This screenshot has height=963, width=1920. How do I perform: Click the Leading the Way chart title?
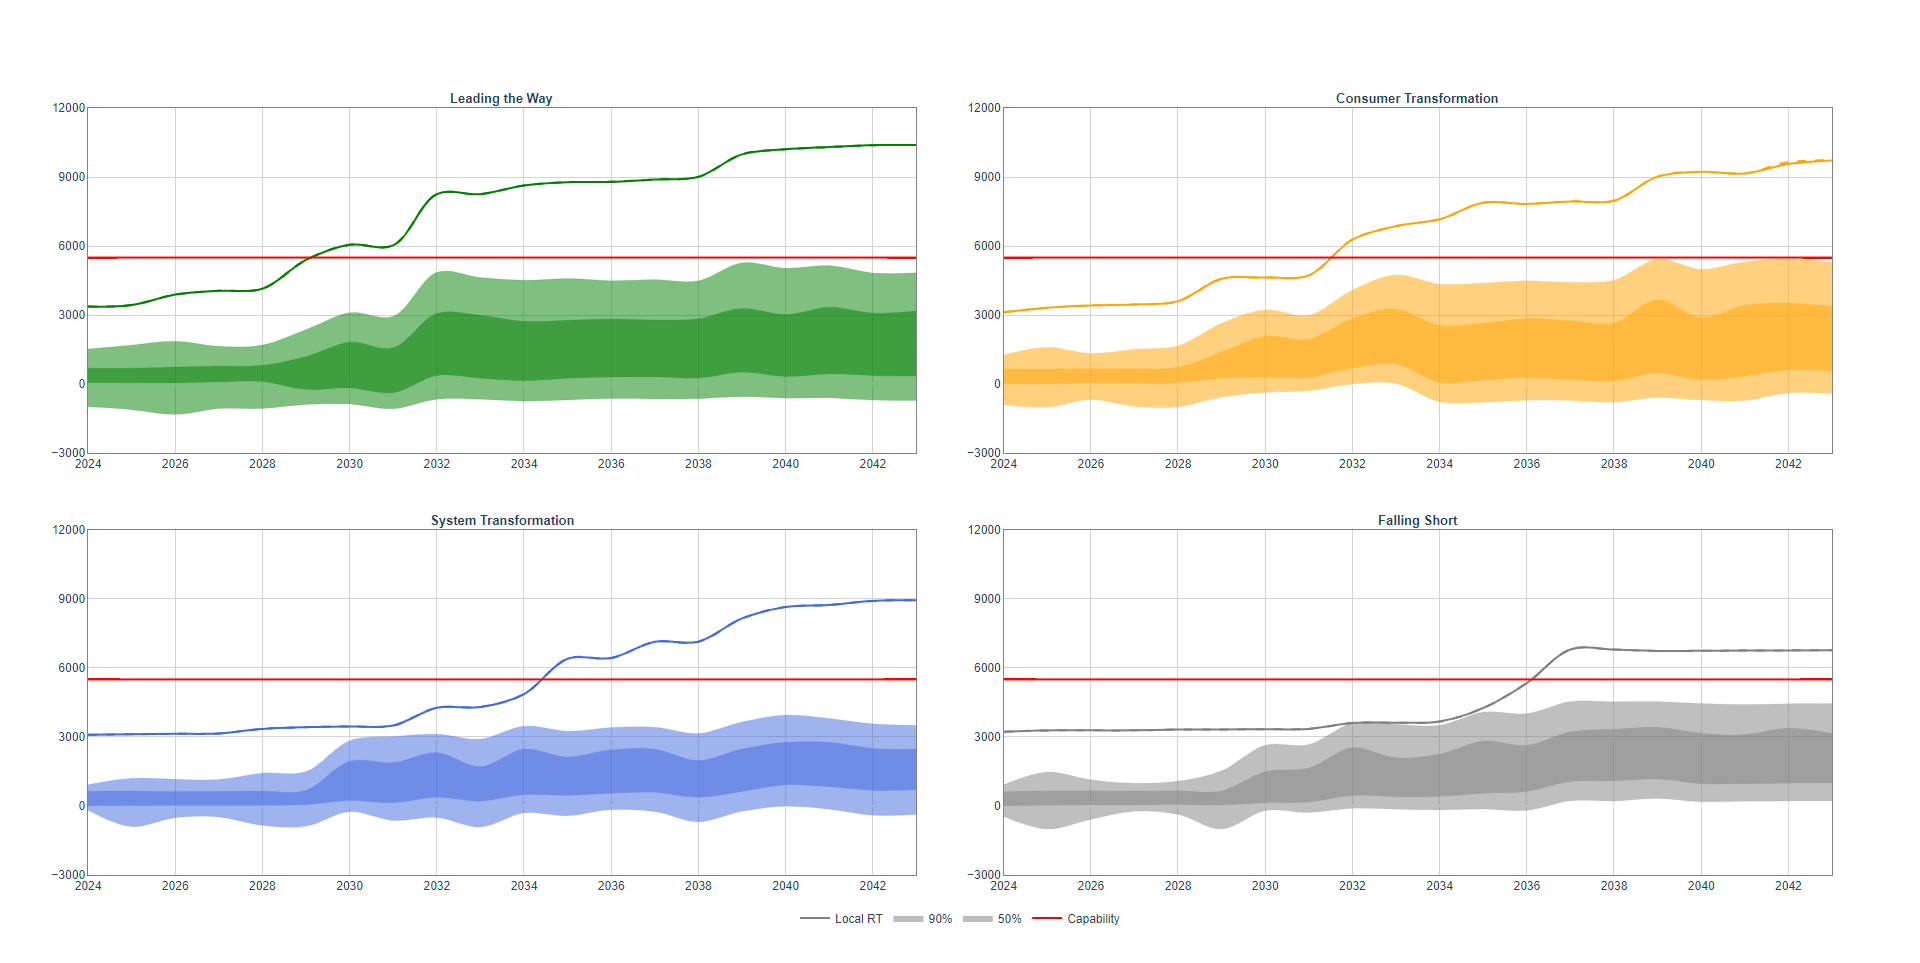pos(501,98)
